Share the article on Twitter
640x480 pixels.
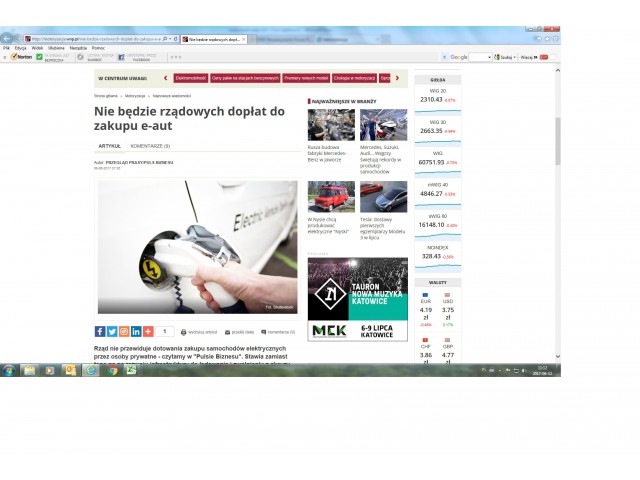[112, 331]
